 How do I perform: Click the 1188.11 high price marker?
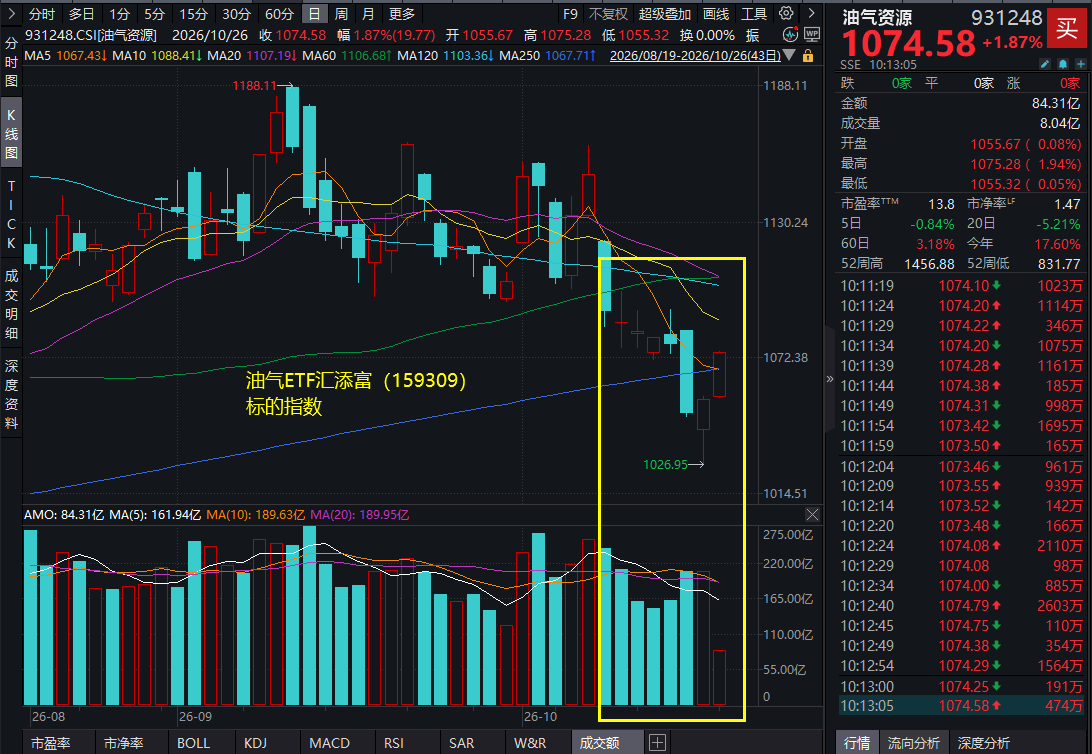[x=254, y=86]
